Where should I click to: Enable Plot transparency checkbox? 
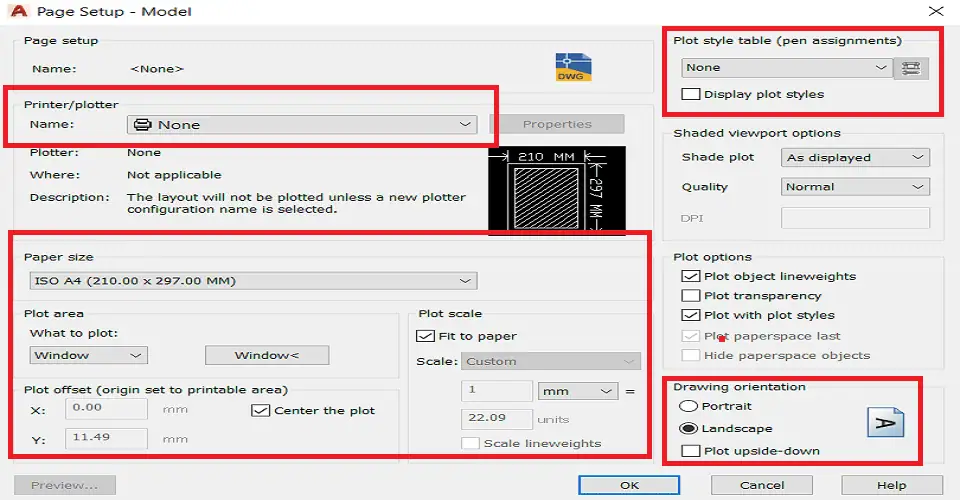pyautogui.click(x=691, y=296)
